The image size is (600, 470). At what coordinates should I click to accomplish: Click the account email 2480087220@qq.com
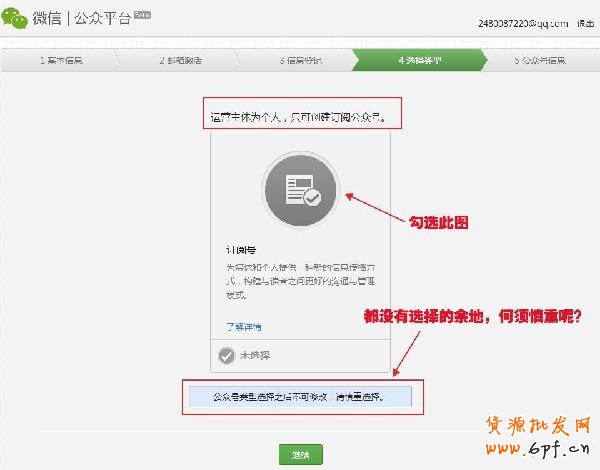pos(521,23)
